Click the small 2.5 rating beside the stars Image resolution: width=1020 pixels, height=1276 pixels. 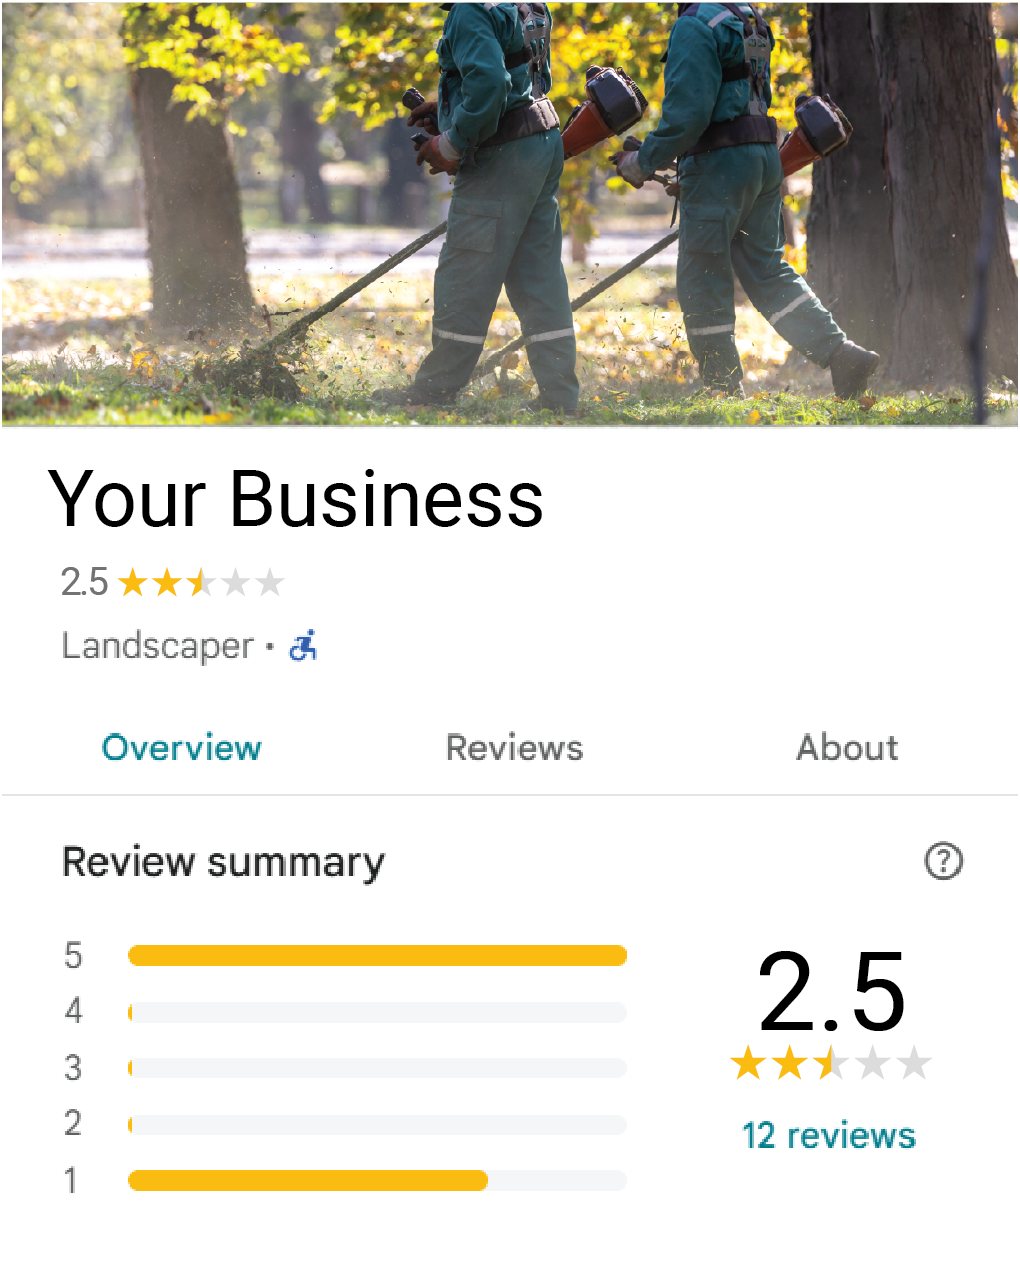click(x=84, y=582)
